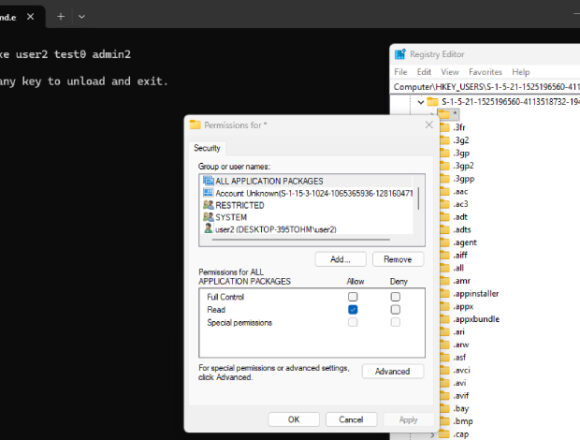Collapse the S-1-5-21 registry key
Screen dimensions: 580x440
pos(421,102)
